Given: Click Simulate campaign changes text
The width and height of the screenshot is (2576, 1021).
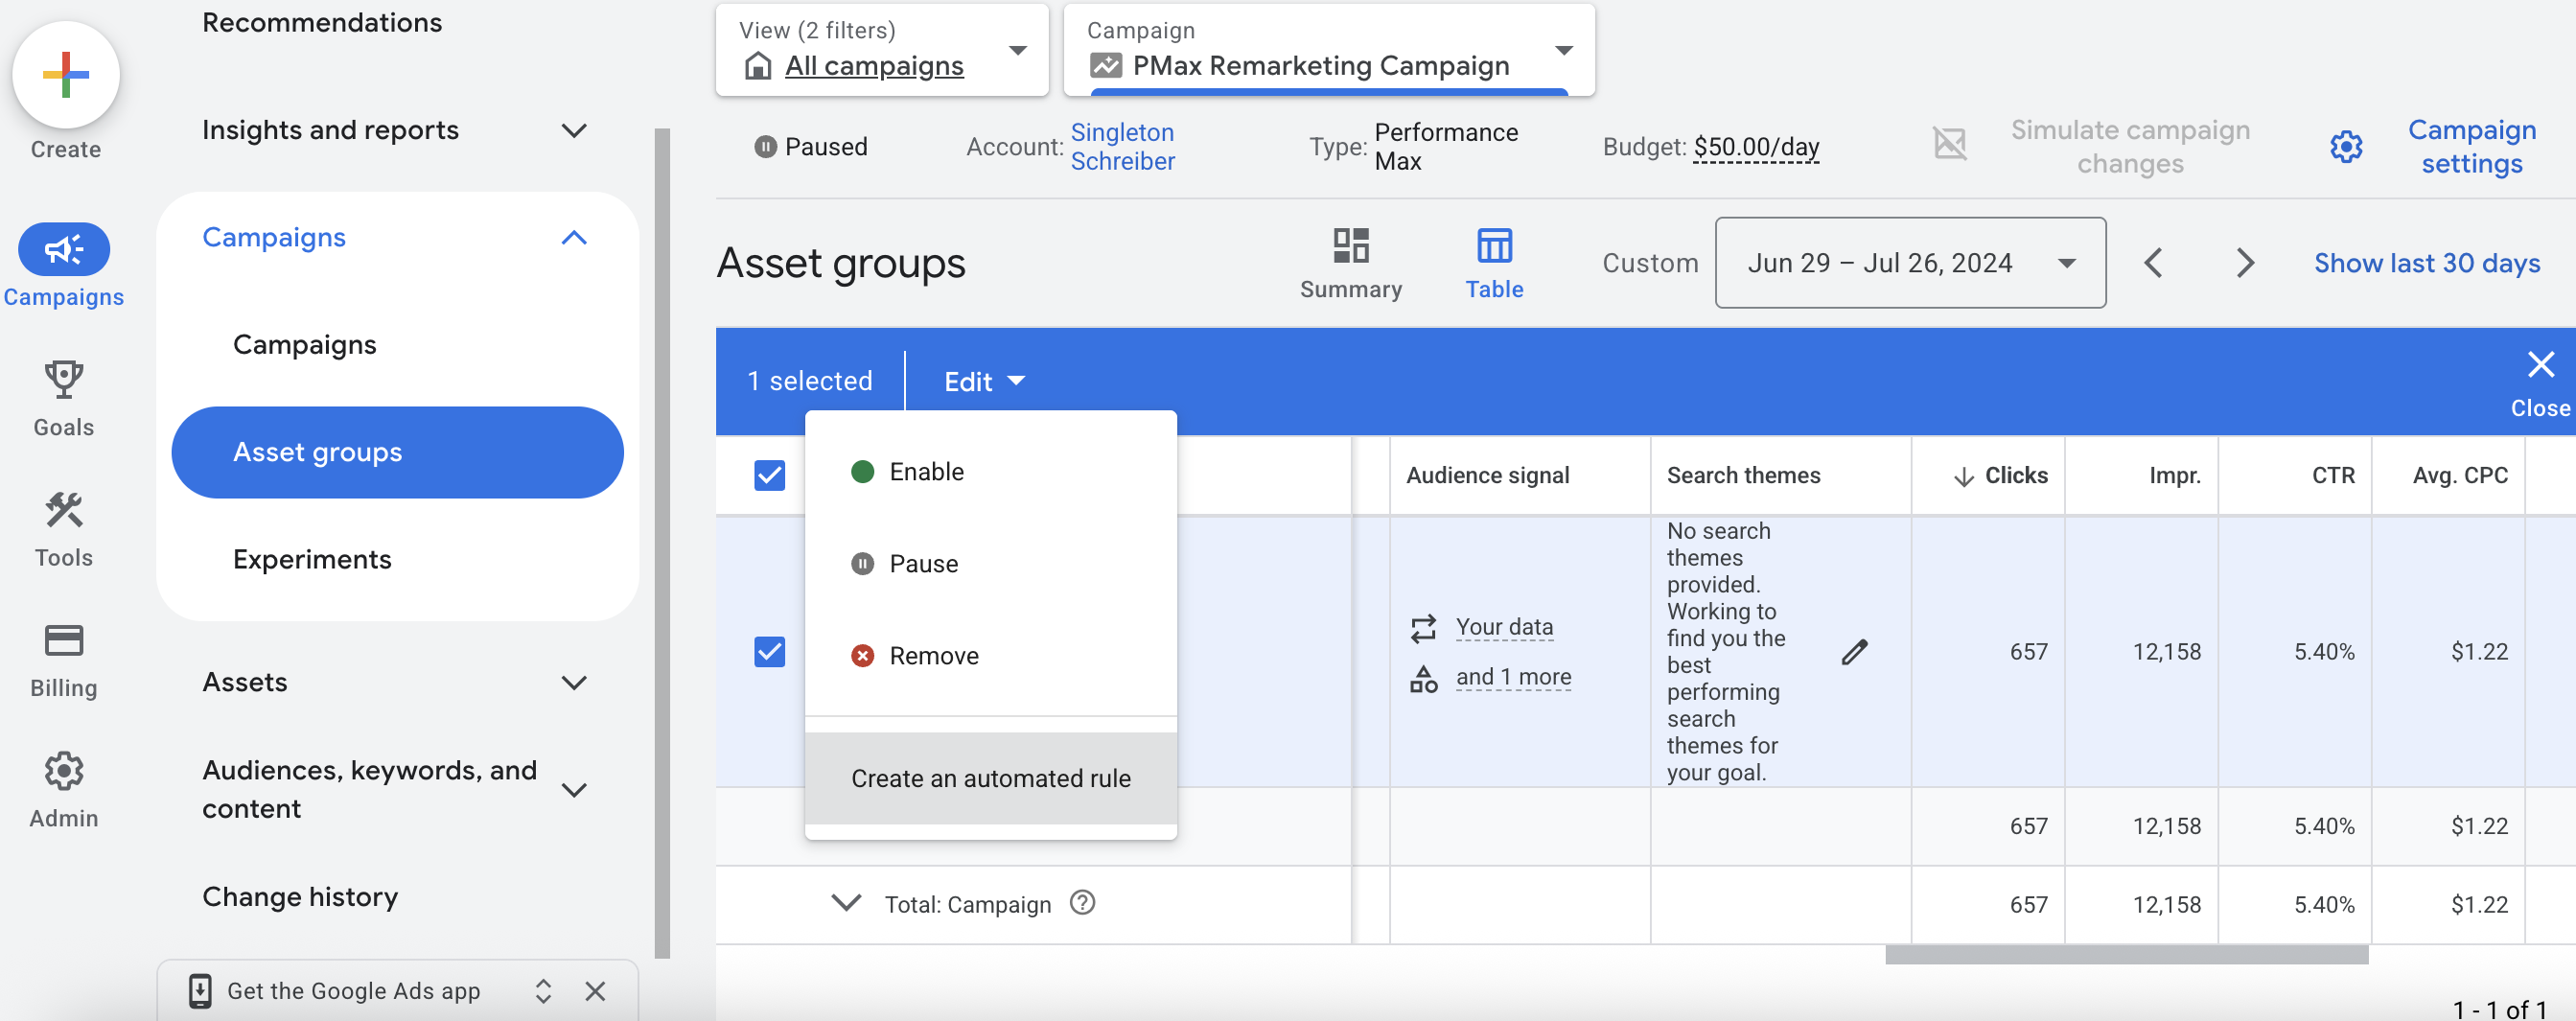Looking at the screenshot, I should point(2130,147).
